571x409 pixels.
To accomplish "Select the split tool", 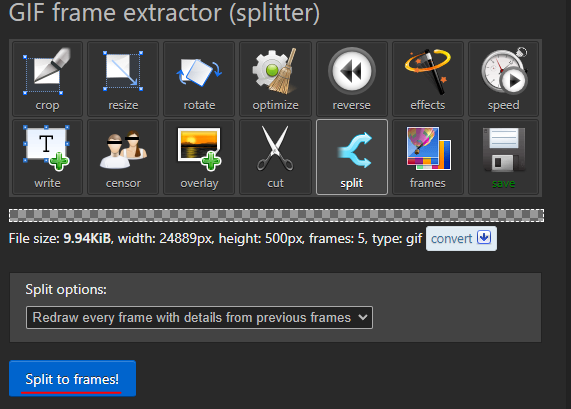I will click(x=351, y=157).
